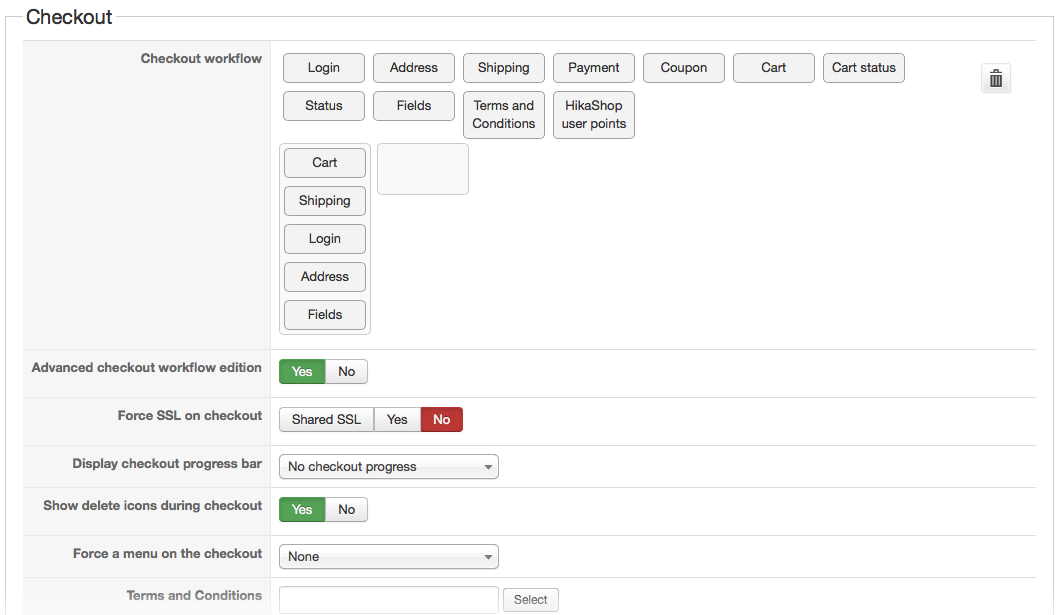
Task: Click the trash bin icon in checkout workflow
Action: pyautogui.click(x=995, y=78)
